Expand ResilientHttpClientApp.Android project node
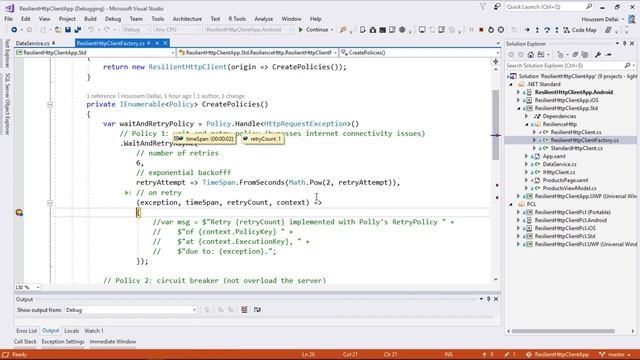The width and height of the screenshot is (640, 360). pyautogui.click(x=519, y=92)
